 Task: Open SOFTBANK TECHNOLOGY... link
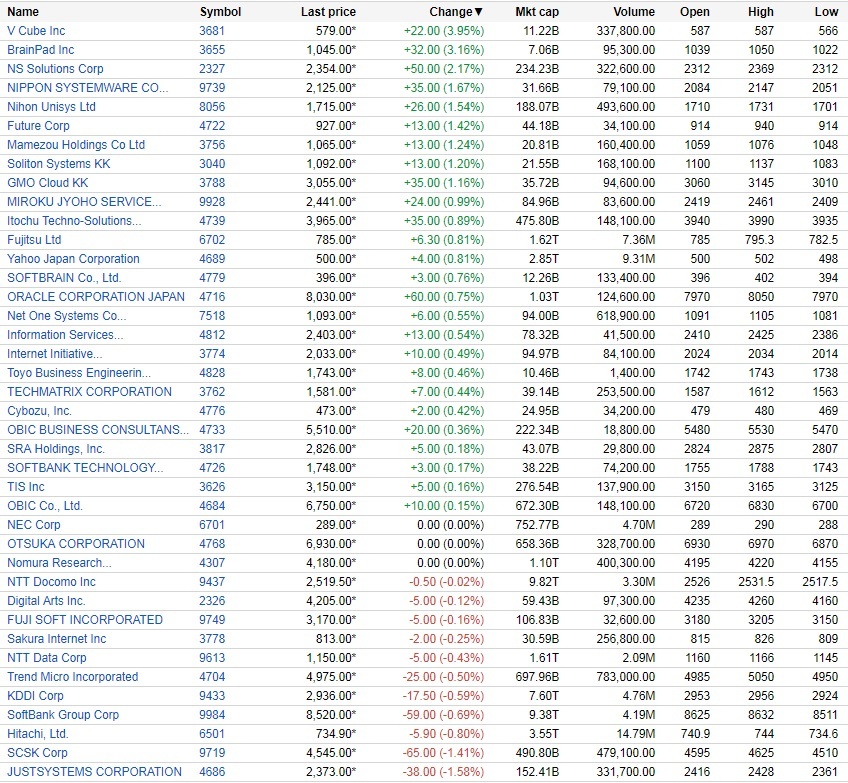point(85,468)
